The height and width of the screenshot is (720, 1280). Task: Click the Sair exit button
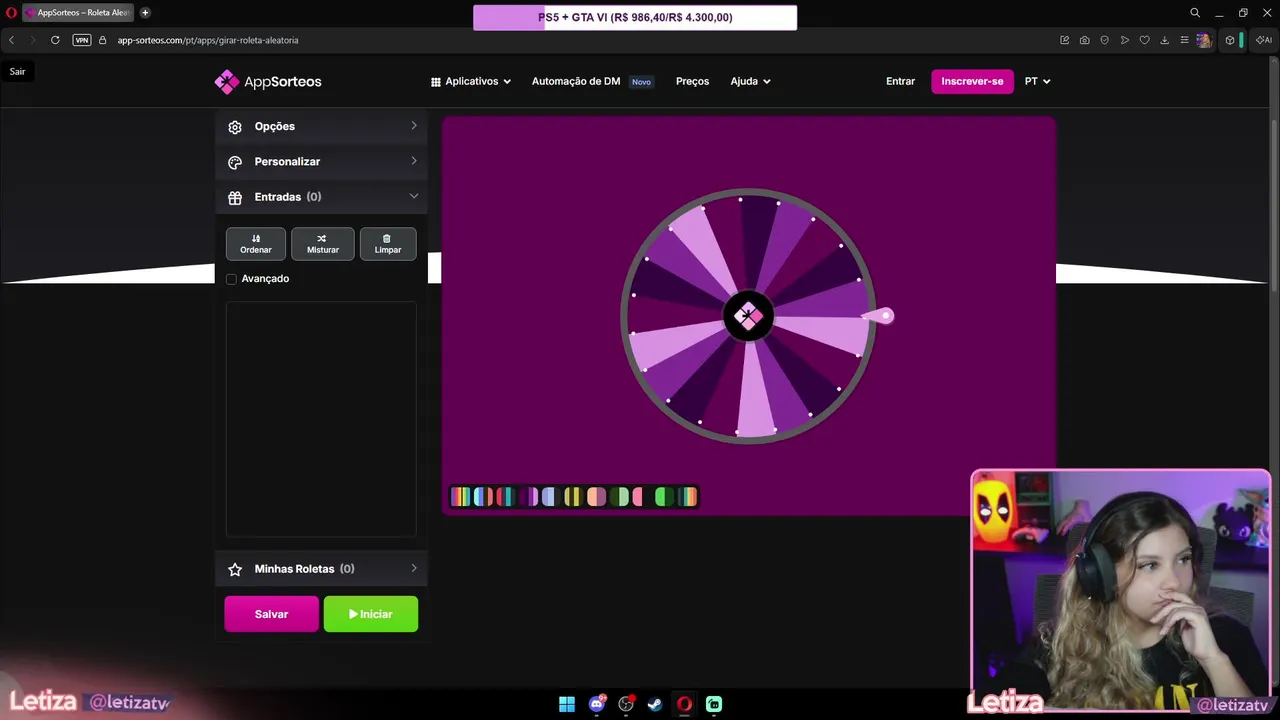(x=18, y=72)
